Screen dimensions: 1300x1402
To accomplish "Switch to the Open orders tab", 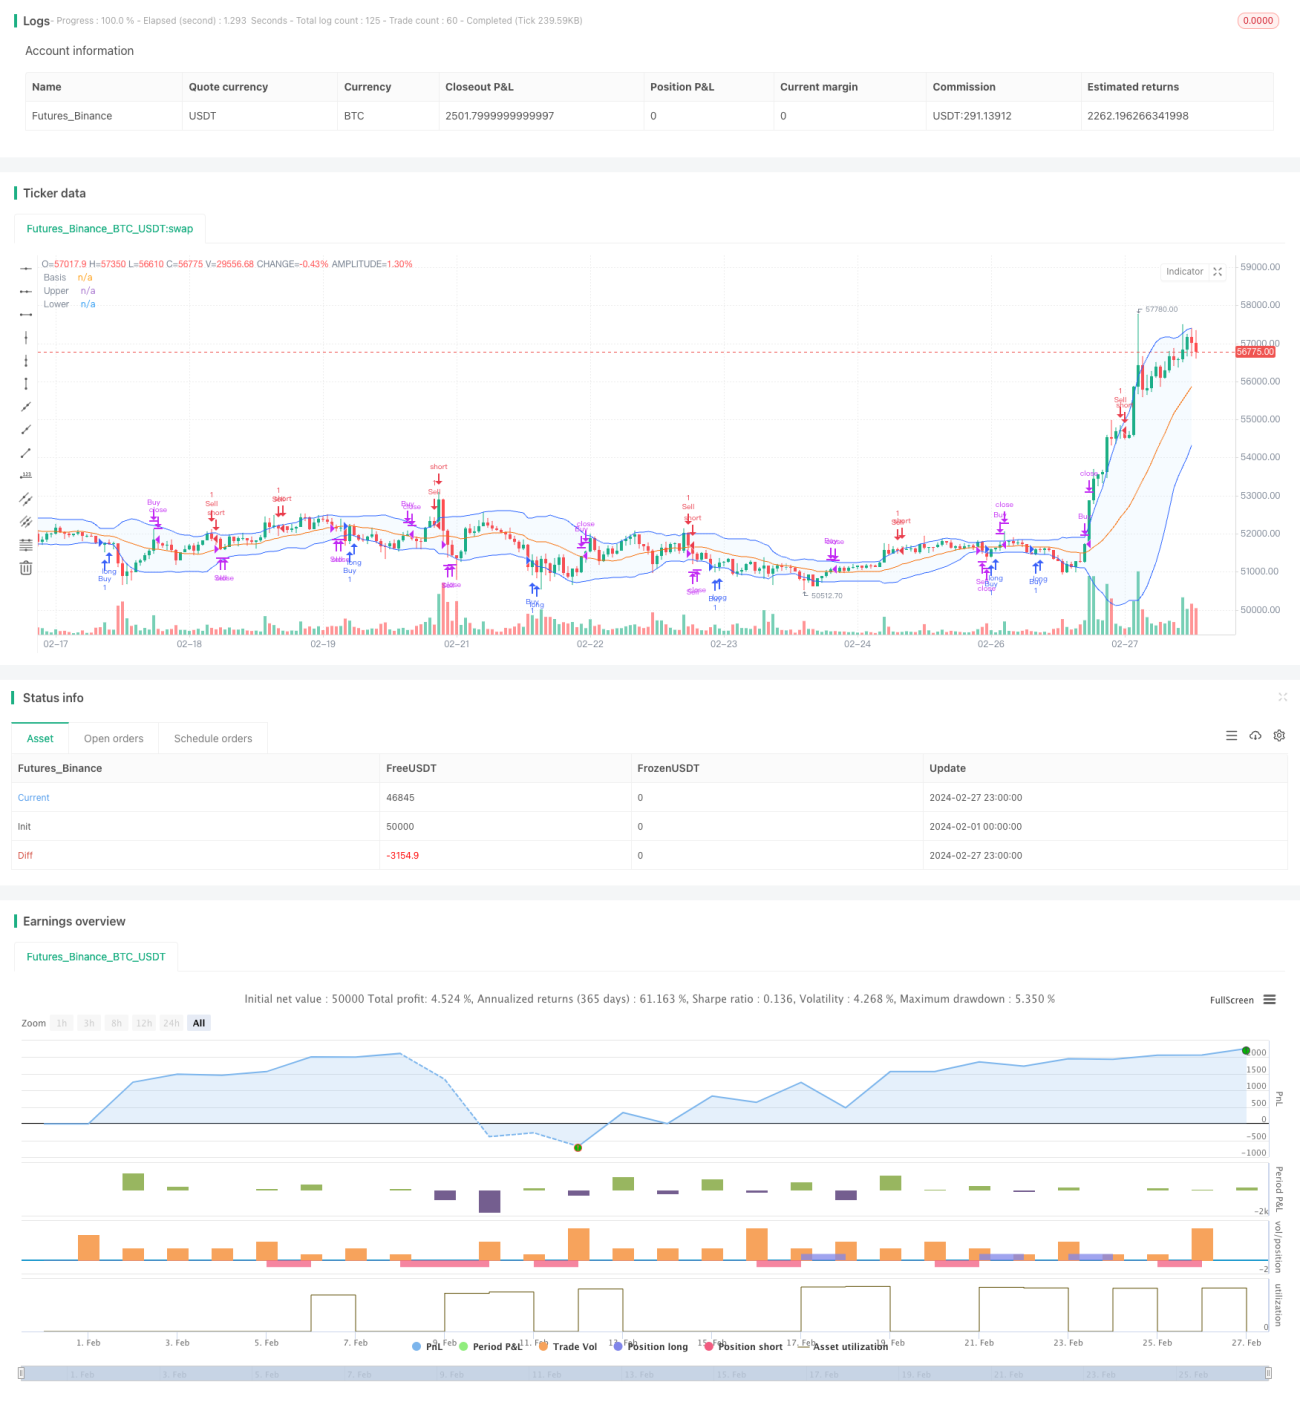I will [x=113, y=739].
